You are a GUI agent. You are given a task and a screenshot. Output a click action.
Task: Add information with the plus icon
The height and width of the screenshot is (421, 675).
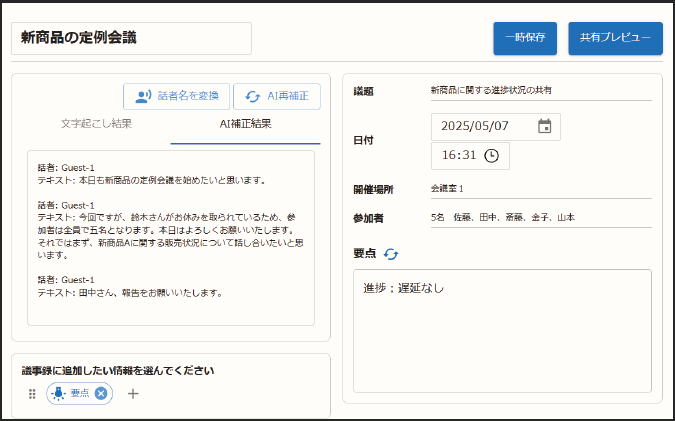click(133, 393)
